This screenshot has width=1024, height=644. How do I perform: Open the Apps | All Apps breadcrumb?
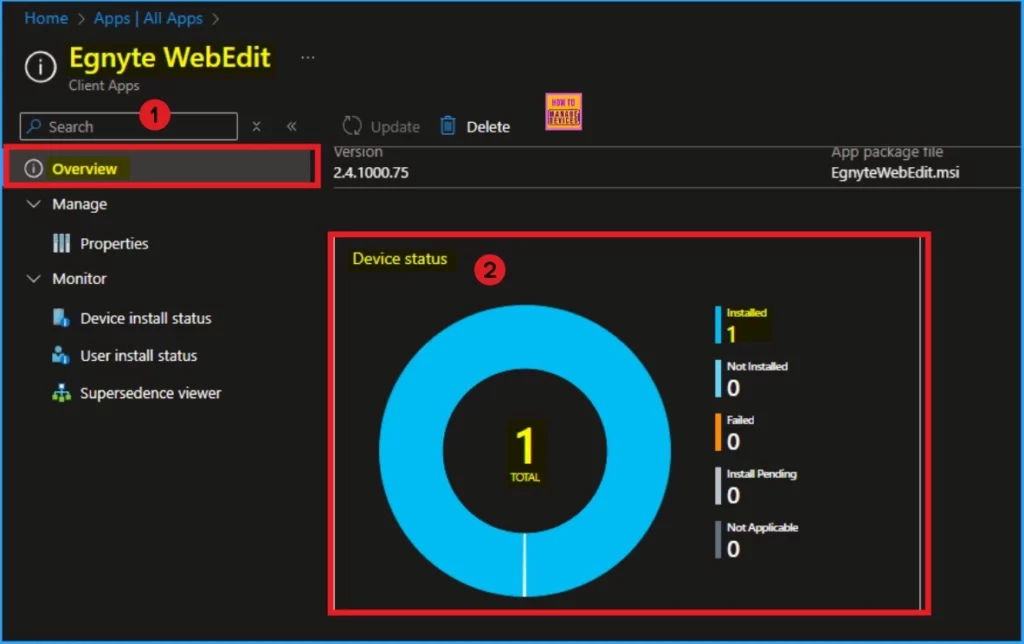pyautogui.click(x=148, y=18)
